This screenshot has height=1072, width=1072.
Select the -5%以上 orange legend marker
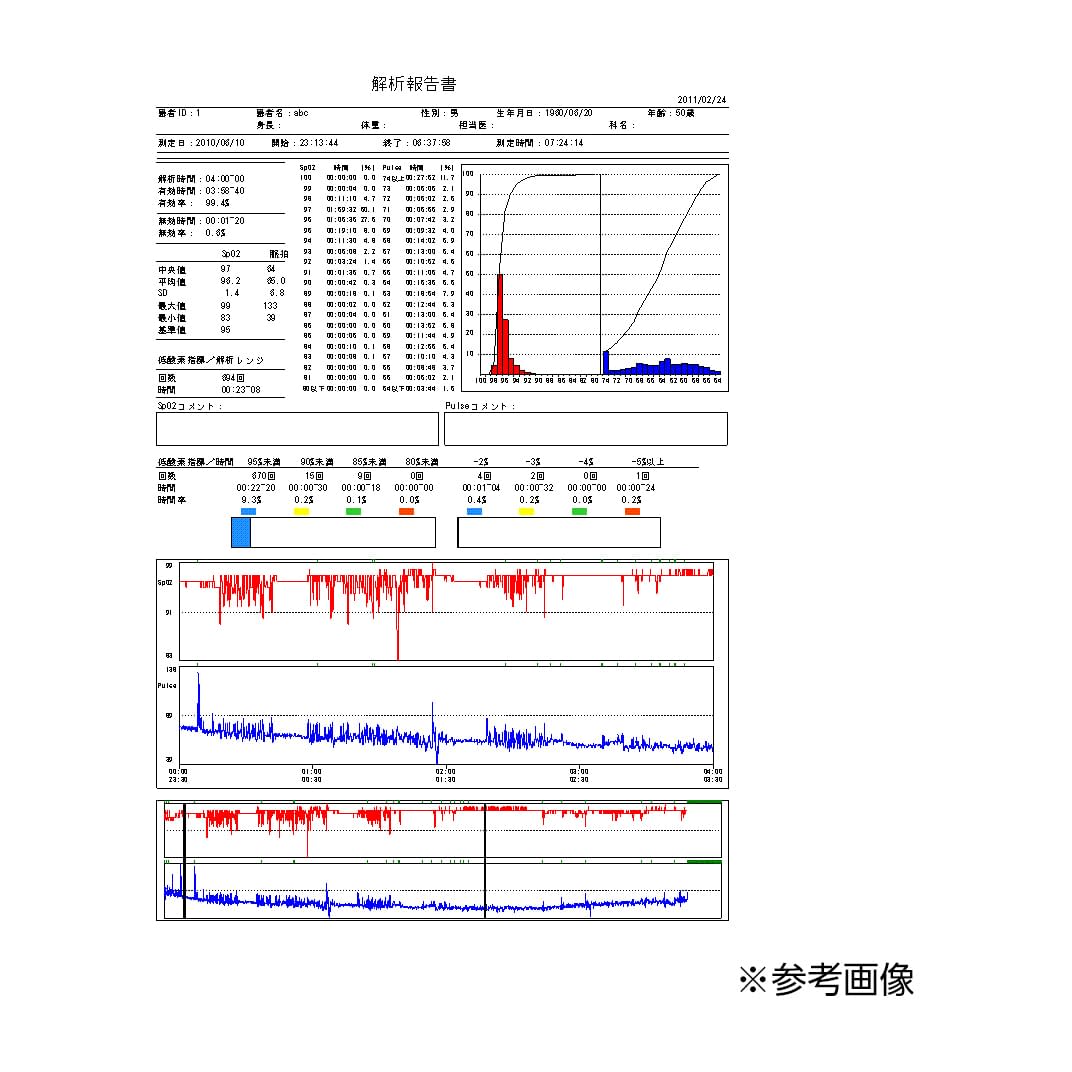click(631, 511)
